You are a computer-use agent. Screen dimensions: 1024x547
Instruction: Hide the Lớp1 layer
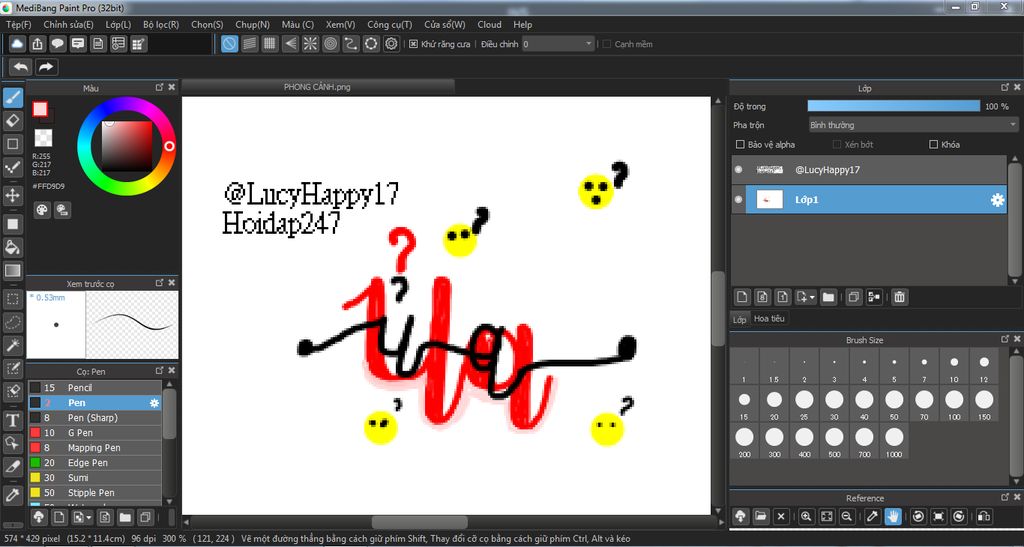click(x=739, y=200)
